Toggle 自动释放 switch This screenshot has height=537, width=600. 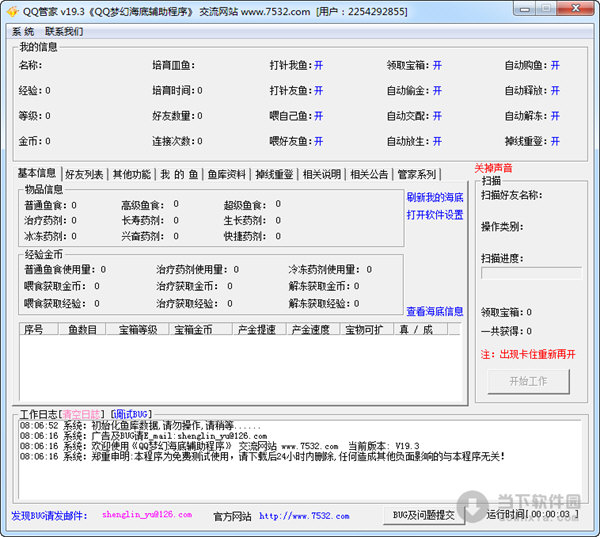tap(555, 91)
